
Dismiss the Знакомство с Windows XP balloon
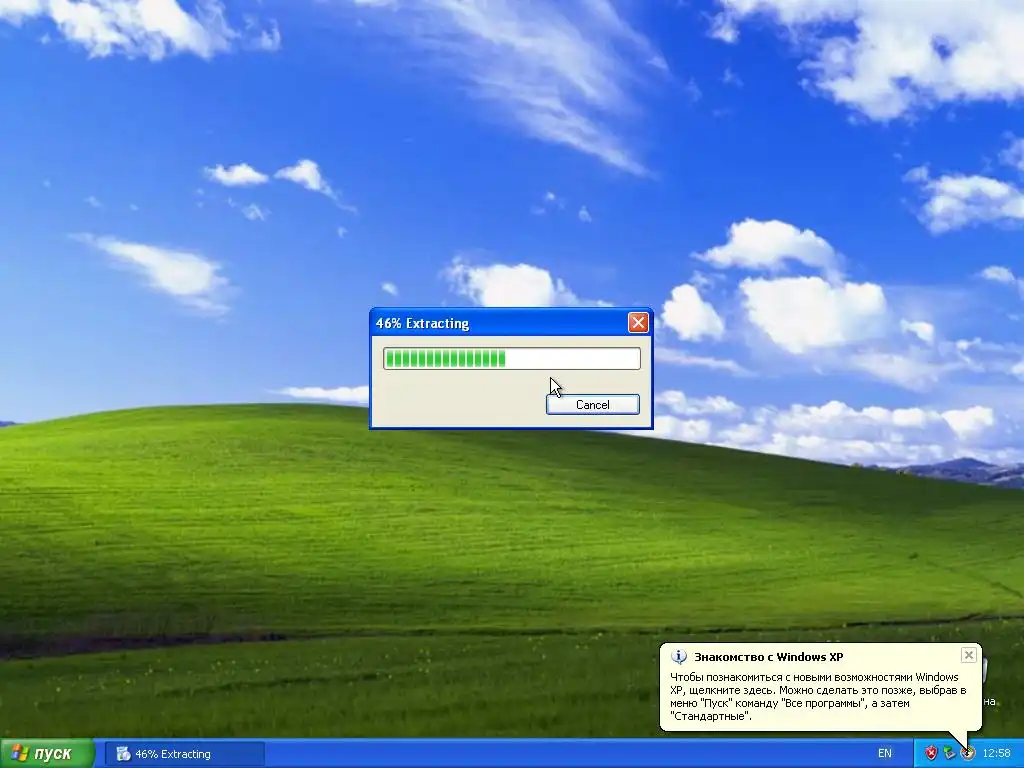click(968, 655)
